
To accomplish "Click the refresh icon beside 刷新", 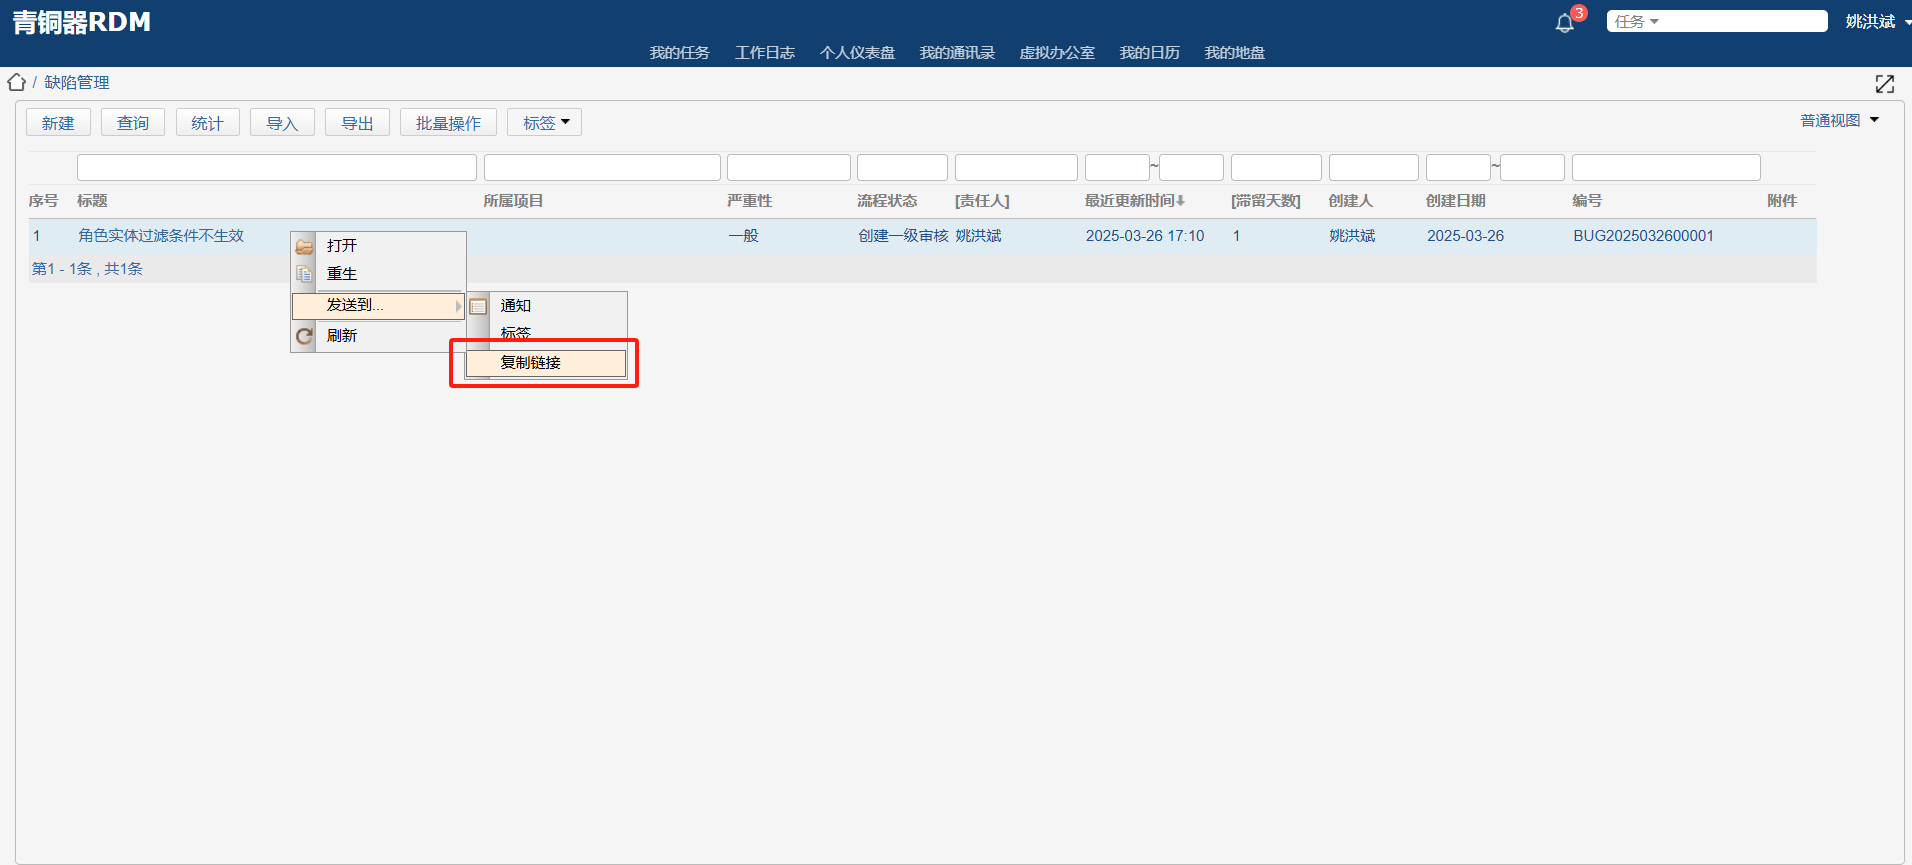I will click(305, 336).
